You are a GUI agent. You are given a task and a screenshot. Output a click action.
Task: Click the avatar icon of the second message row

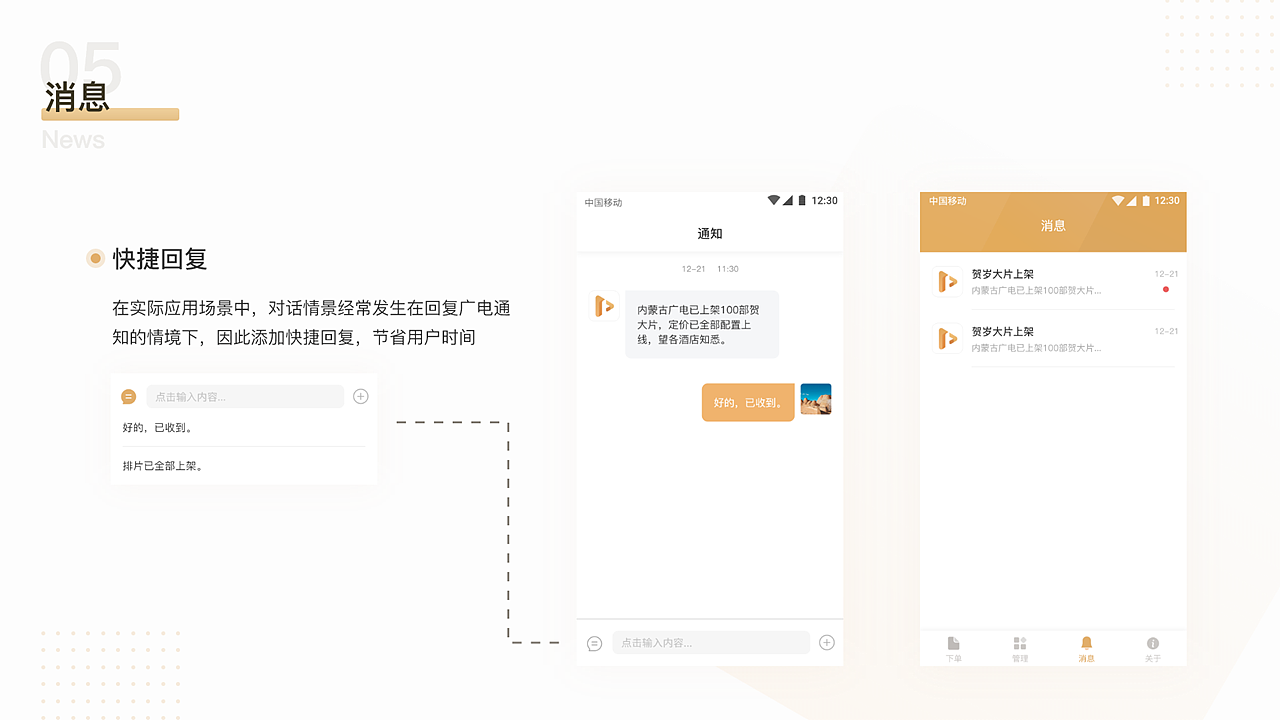[x=947, y=339]
